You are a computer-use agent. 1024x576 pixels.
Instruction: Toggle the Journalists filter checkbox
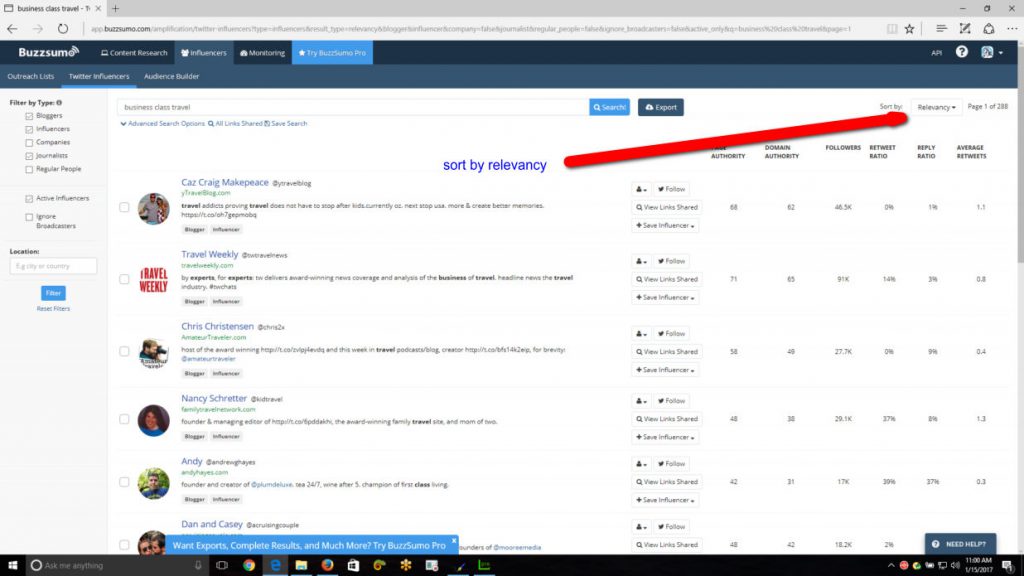pos(29,156)
